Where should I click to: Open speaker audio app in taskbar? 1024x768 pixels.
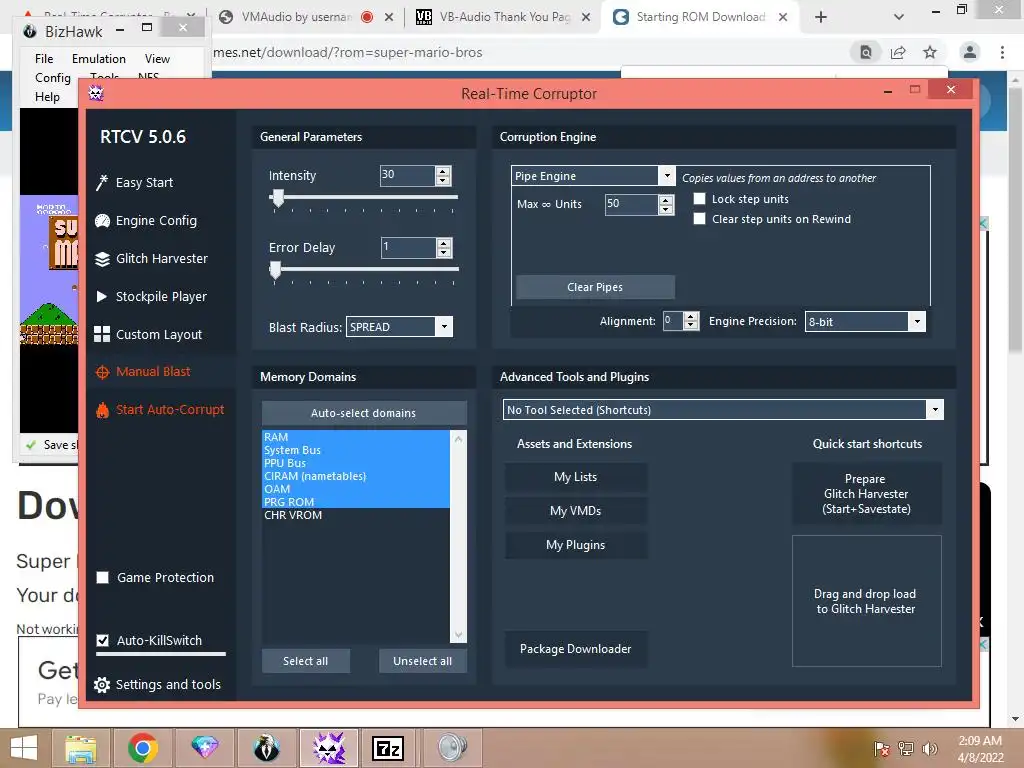pyautogui.click(x=452, y=748)
